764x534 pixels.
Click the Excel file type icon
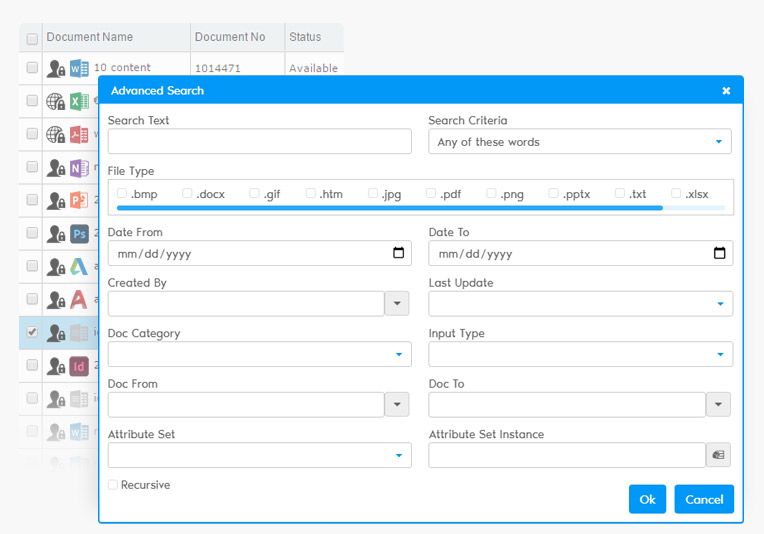(x=80, y=101)
